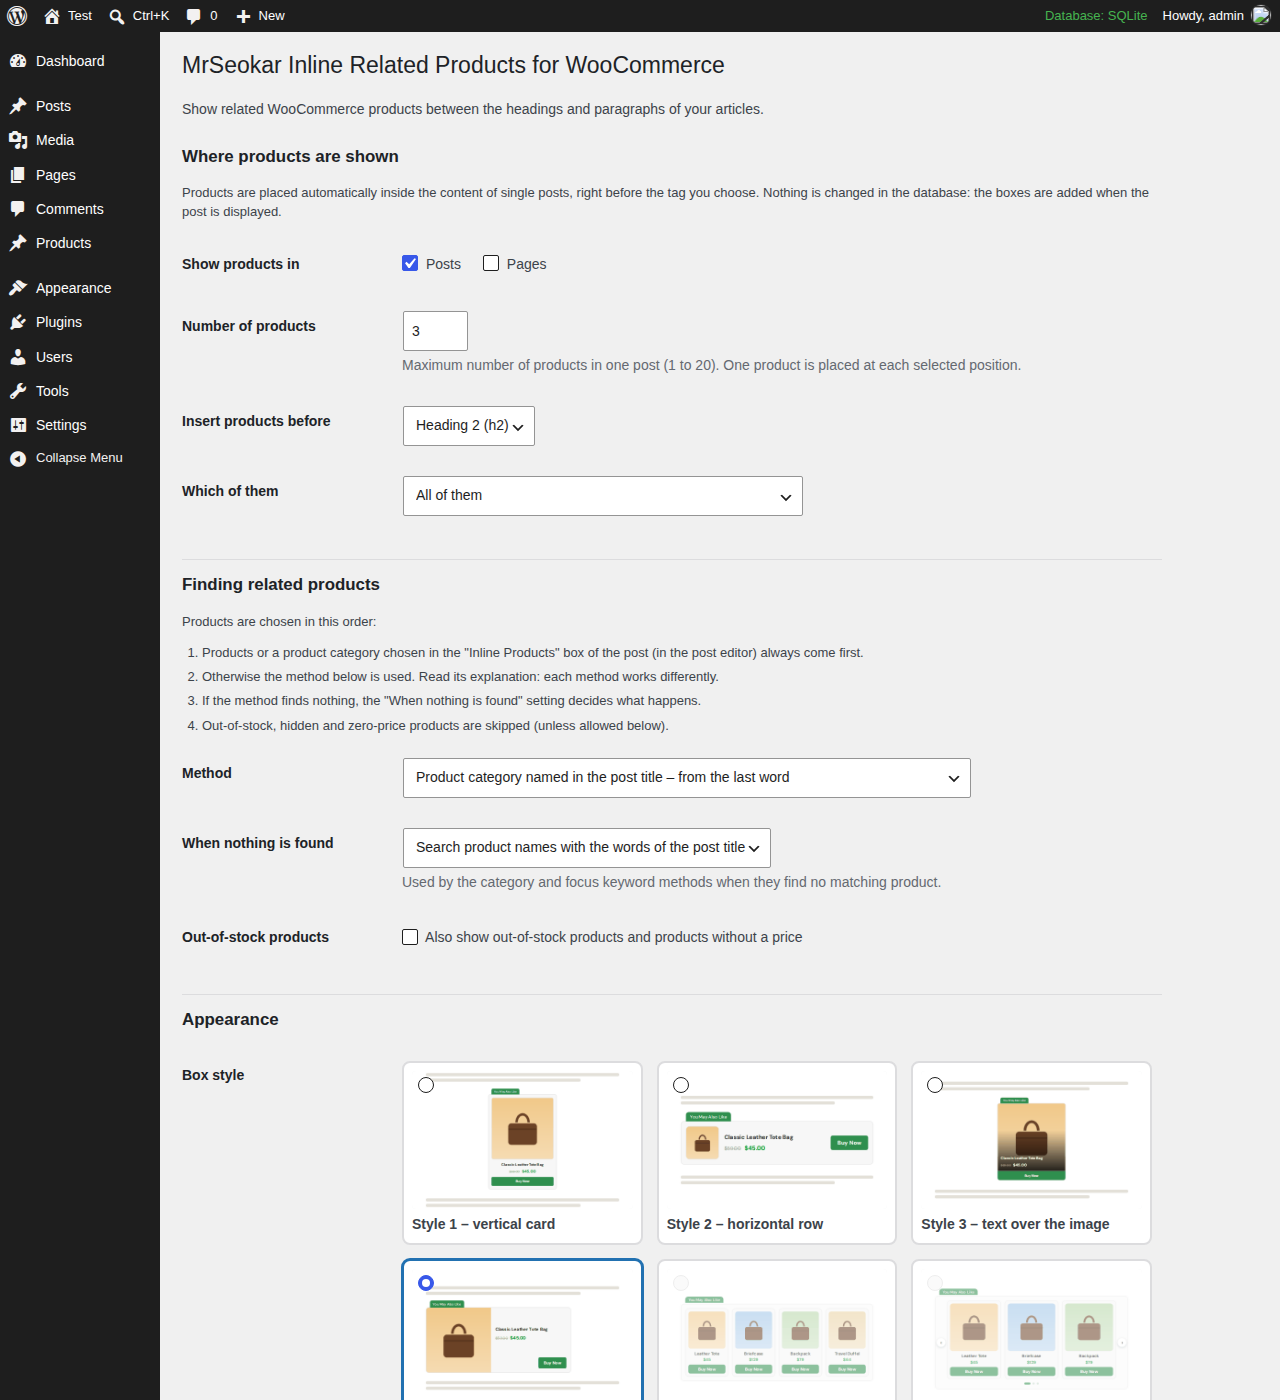1280x1400 pixels.
Task: Click the Media icon in sidebar
Action: click(x=18, y=140)
